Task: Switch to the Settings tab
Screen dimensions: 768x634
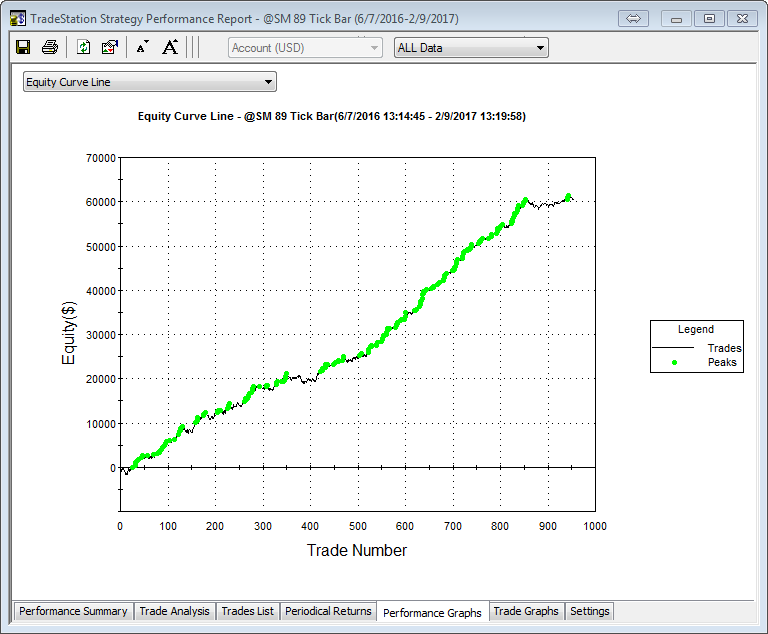Action: pyautogui.click(x=589, y=611)
